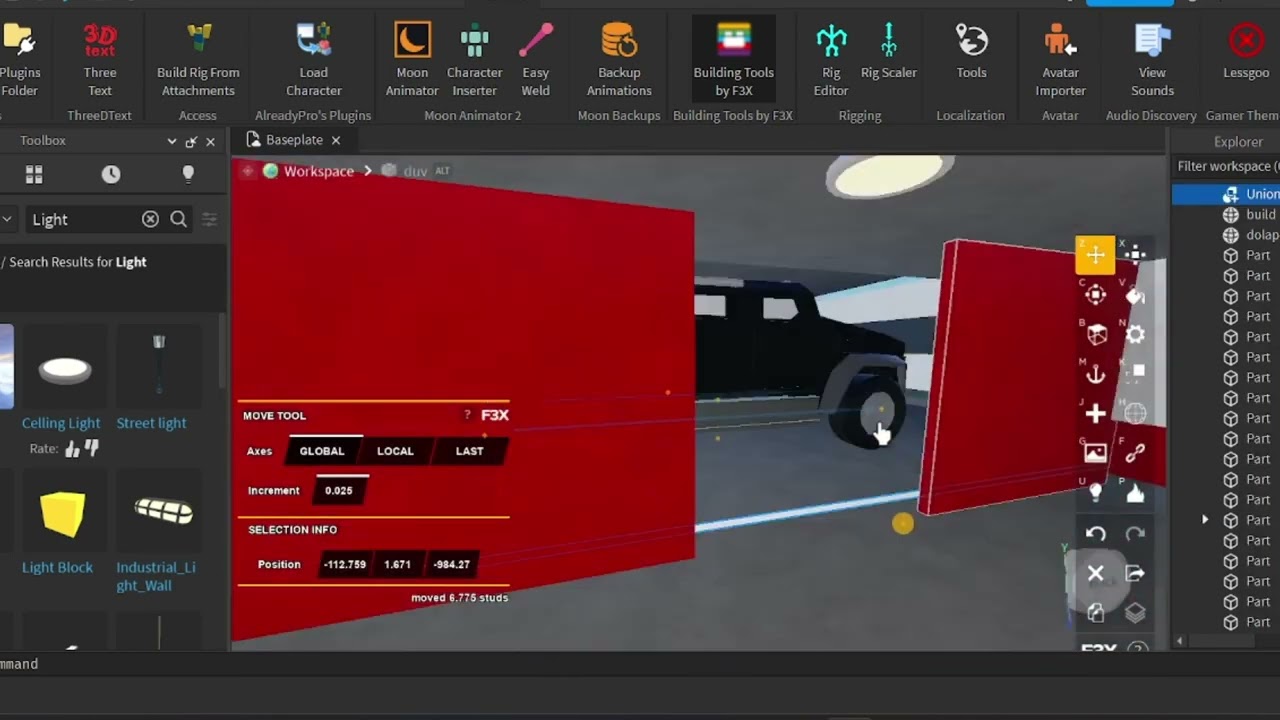Open Moon Animator plugin
This screenshot has width=1280, height=720.
412,60
